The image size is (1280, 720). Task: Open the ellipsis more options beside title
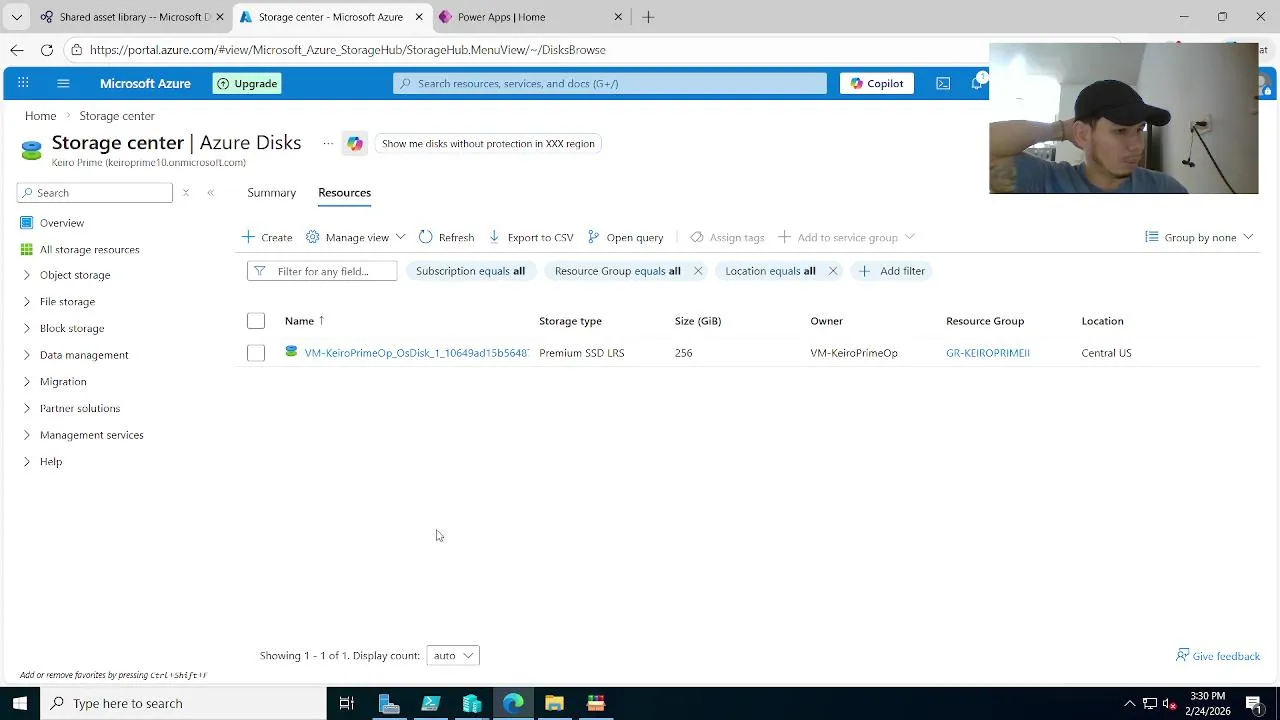tap(327, 143)
